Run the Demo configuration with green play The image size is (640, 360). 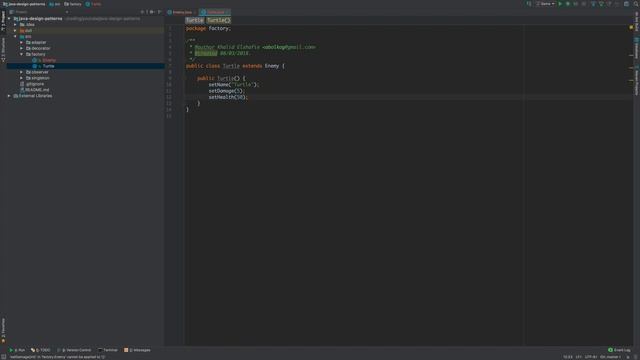pos(560,4)
